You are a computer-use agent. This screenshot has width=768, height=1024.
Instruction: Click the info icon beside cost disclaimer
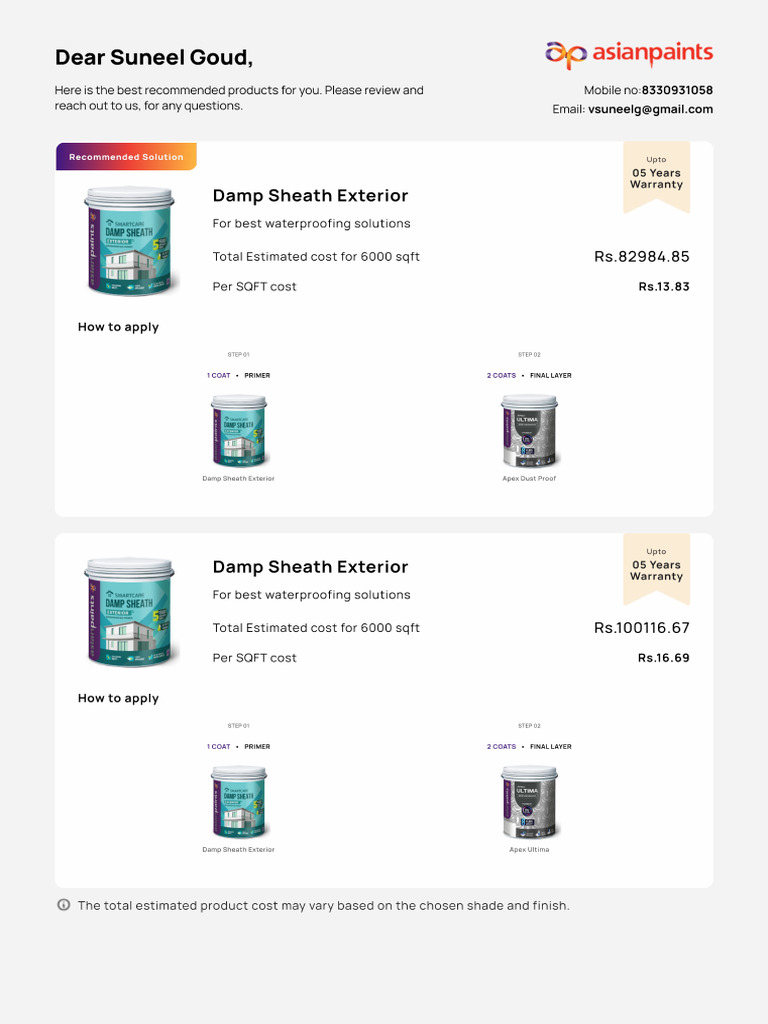pyautogui.click(x=64, y=905)
